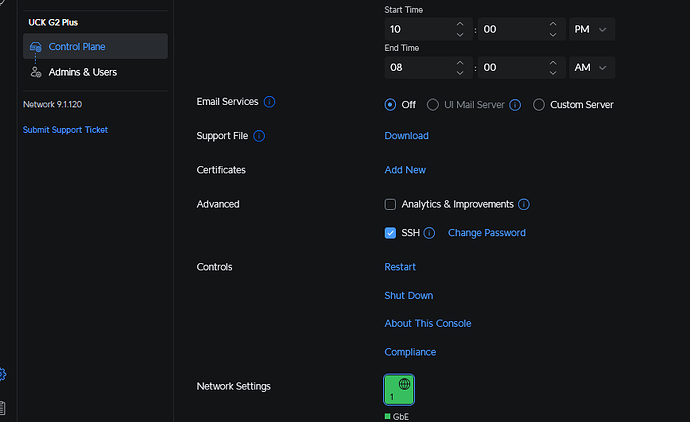690x422 pixels.
Task: Open Start Time PM dropdown
Action: click(x=592, y=29)
